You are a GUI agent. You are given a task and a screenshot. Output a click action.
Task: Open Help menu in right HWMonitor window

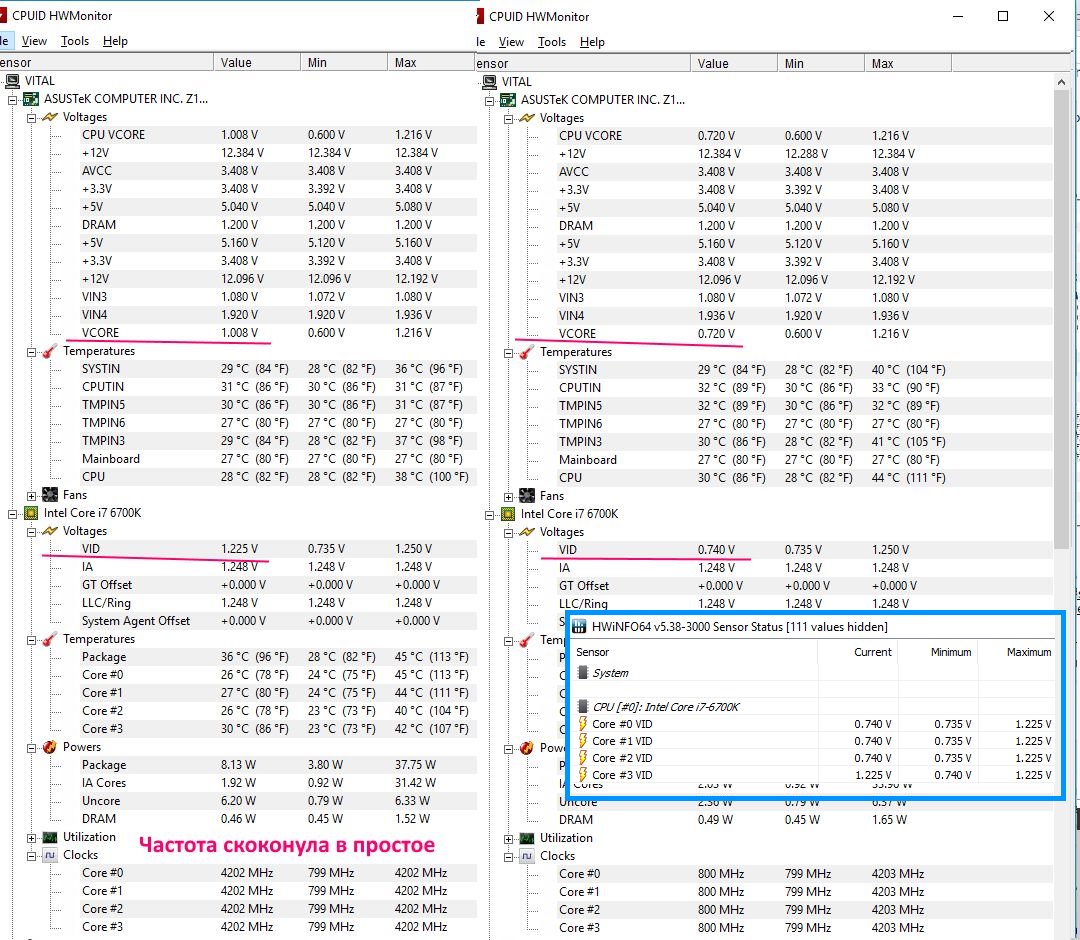click(592, 43)
